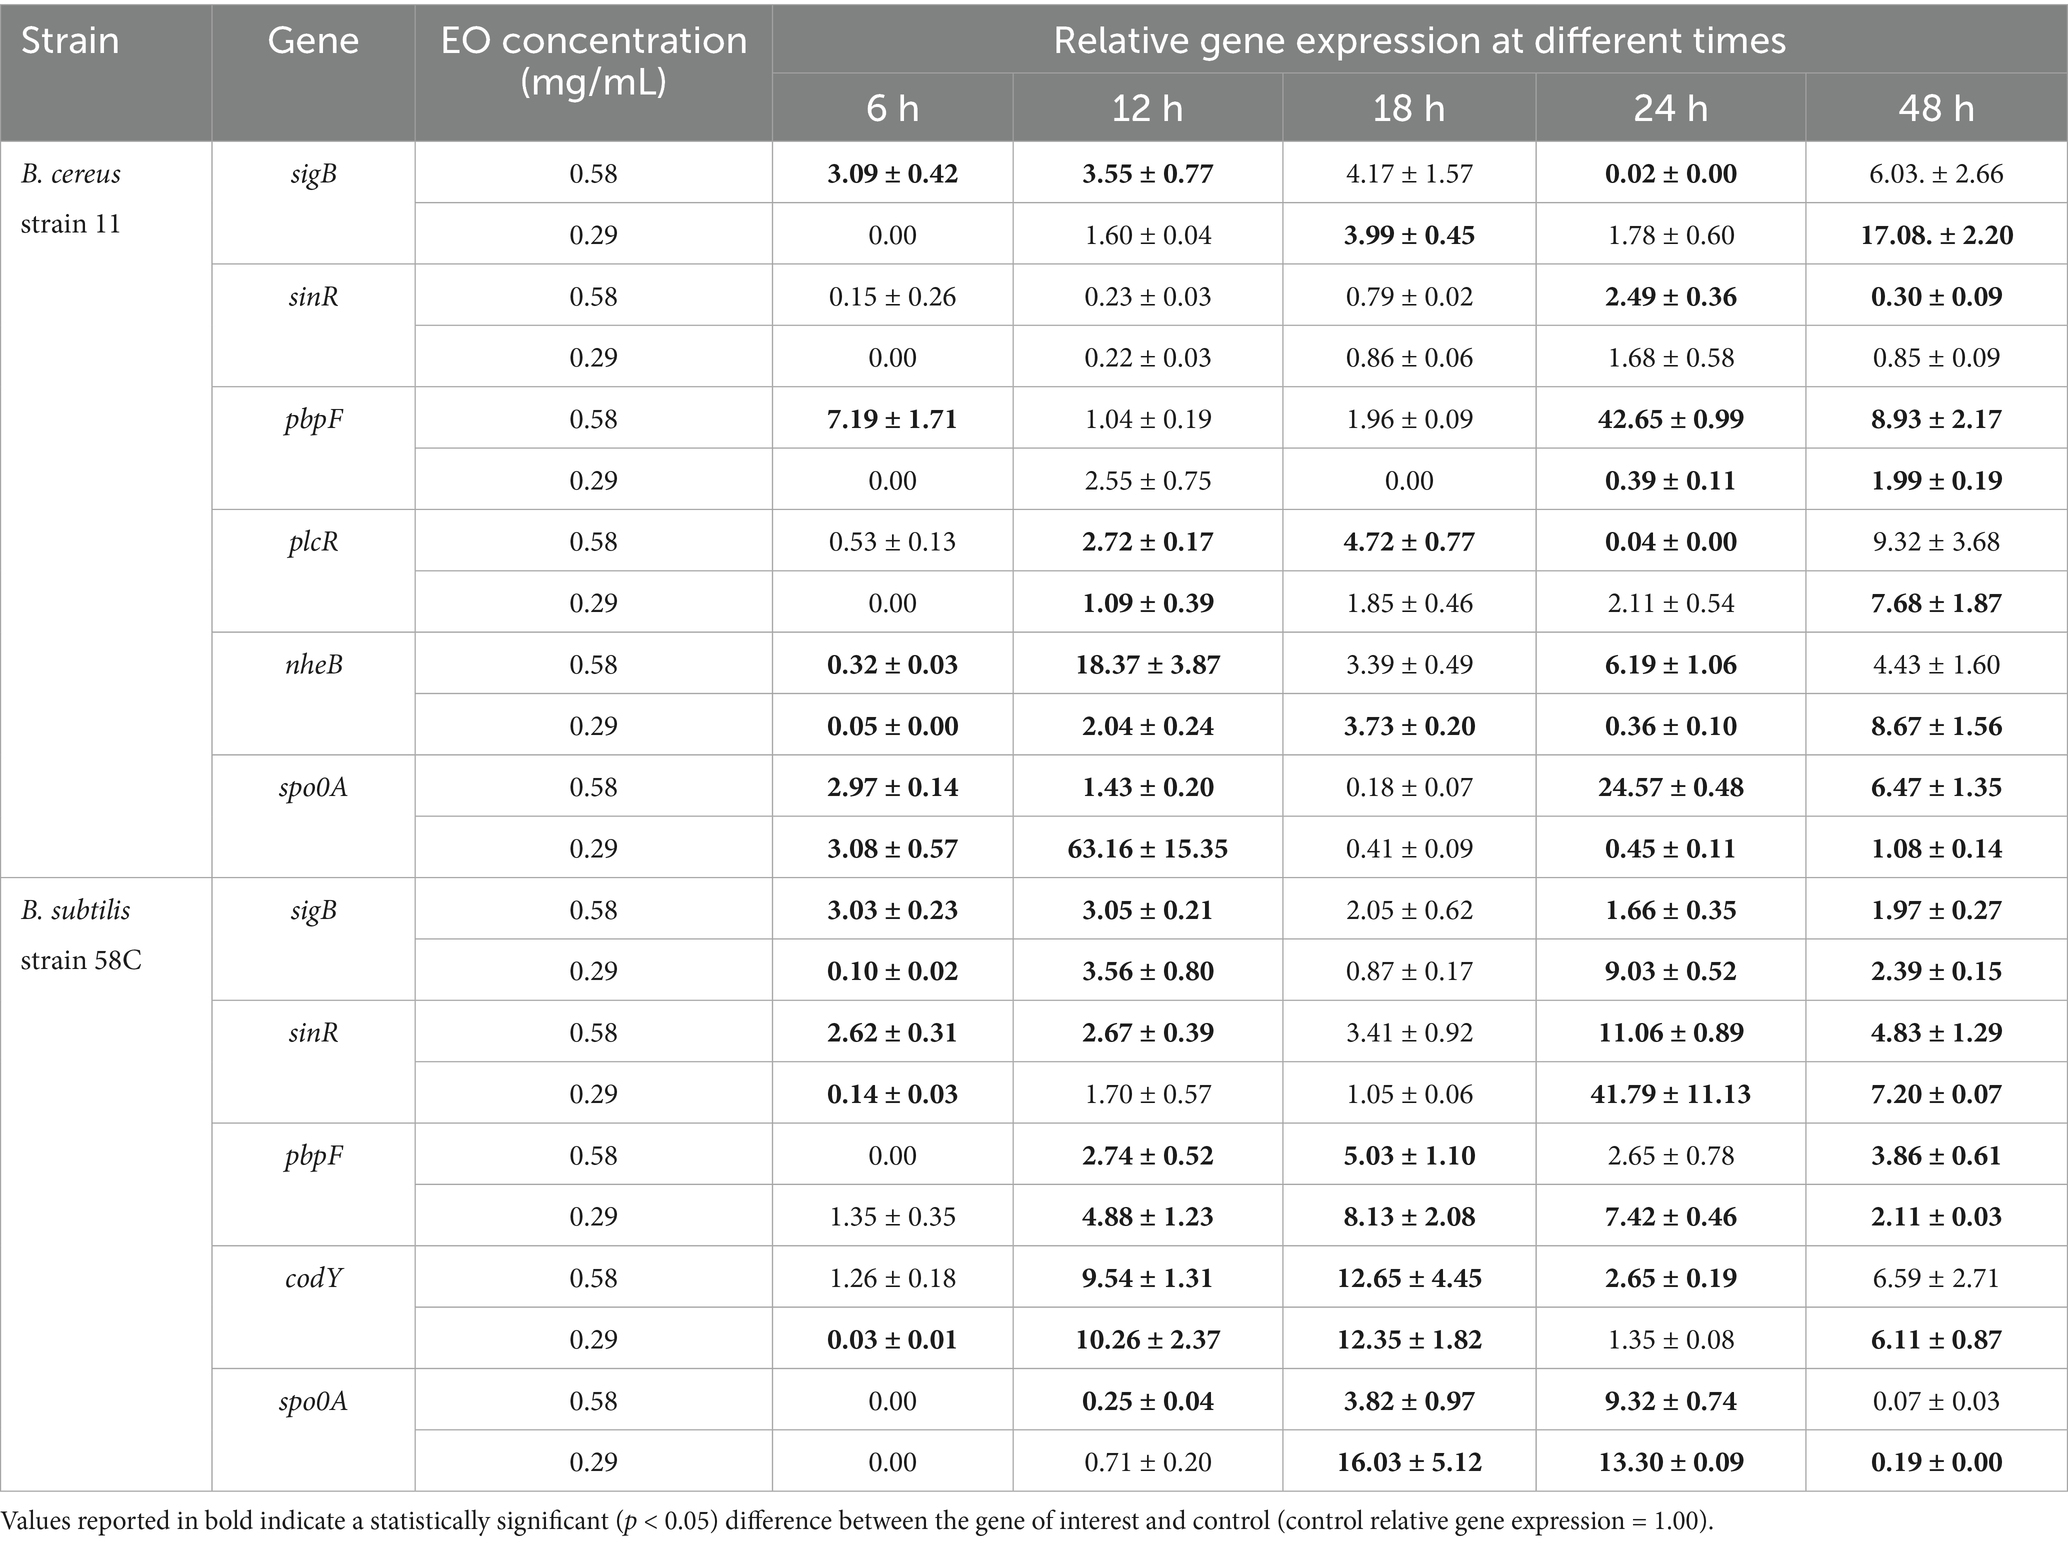Select the plcR gene cell

313,542
